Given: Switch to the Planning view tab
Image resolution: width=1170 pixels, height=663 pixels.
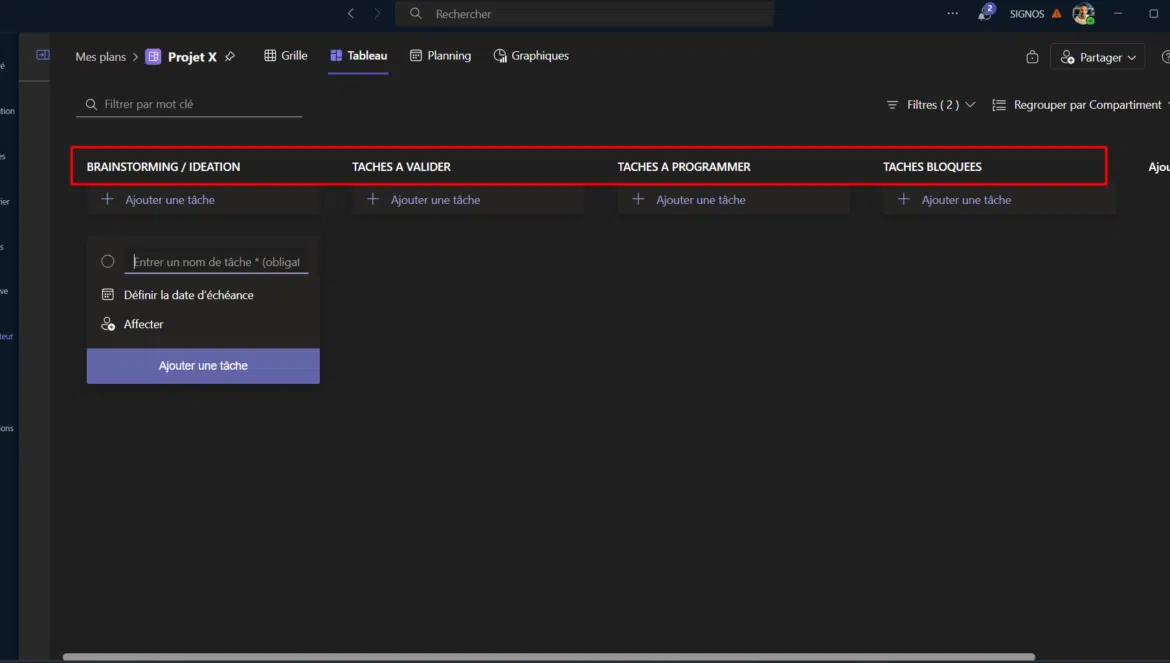Looking at the screenshot, I should pos(440,56).
